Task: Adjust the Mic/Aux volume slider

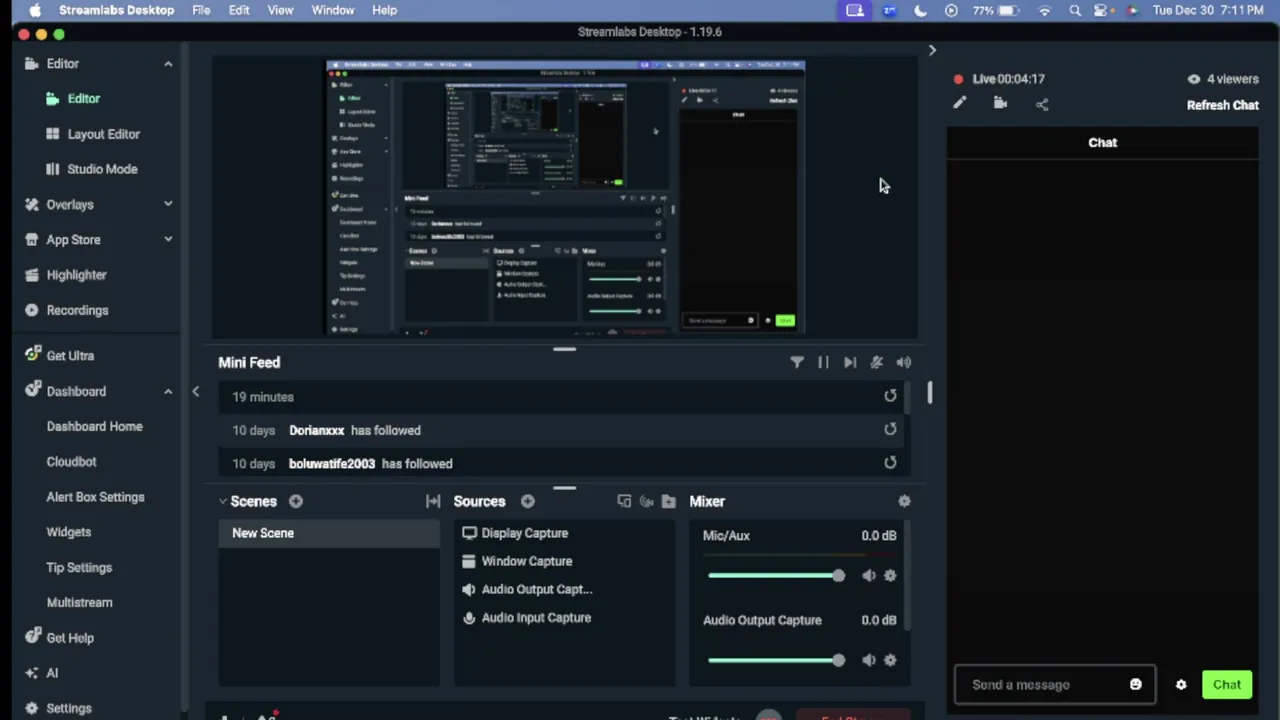Action: click(x=776, y=575)
